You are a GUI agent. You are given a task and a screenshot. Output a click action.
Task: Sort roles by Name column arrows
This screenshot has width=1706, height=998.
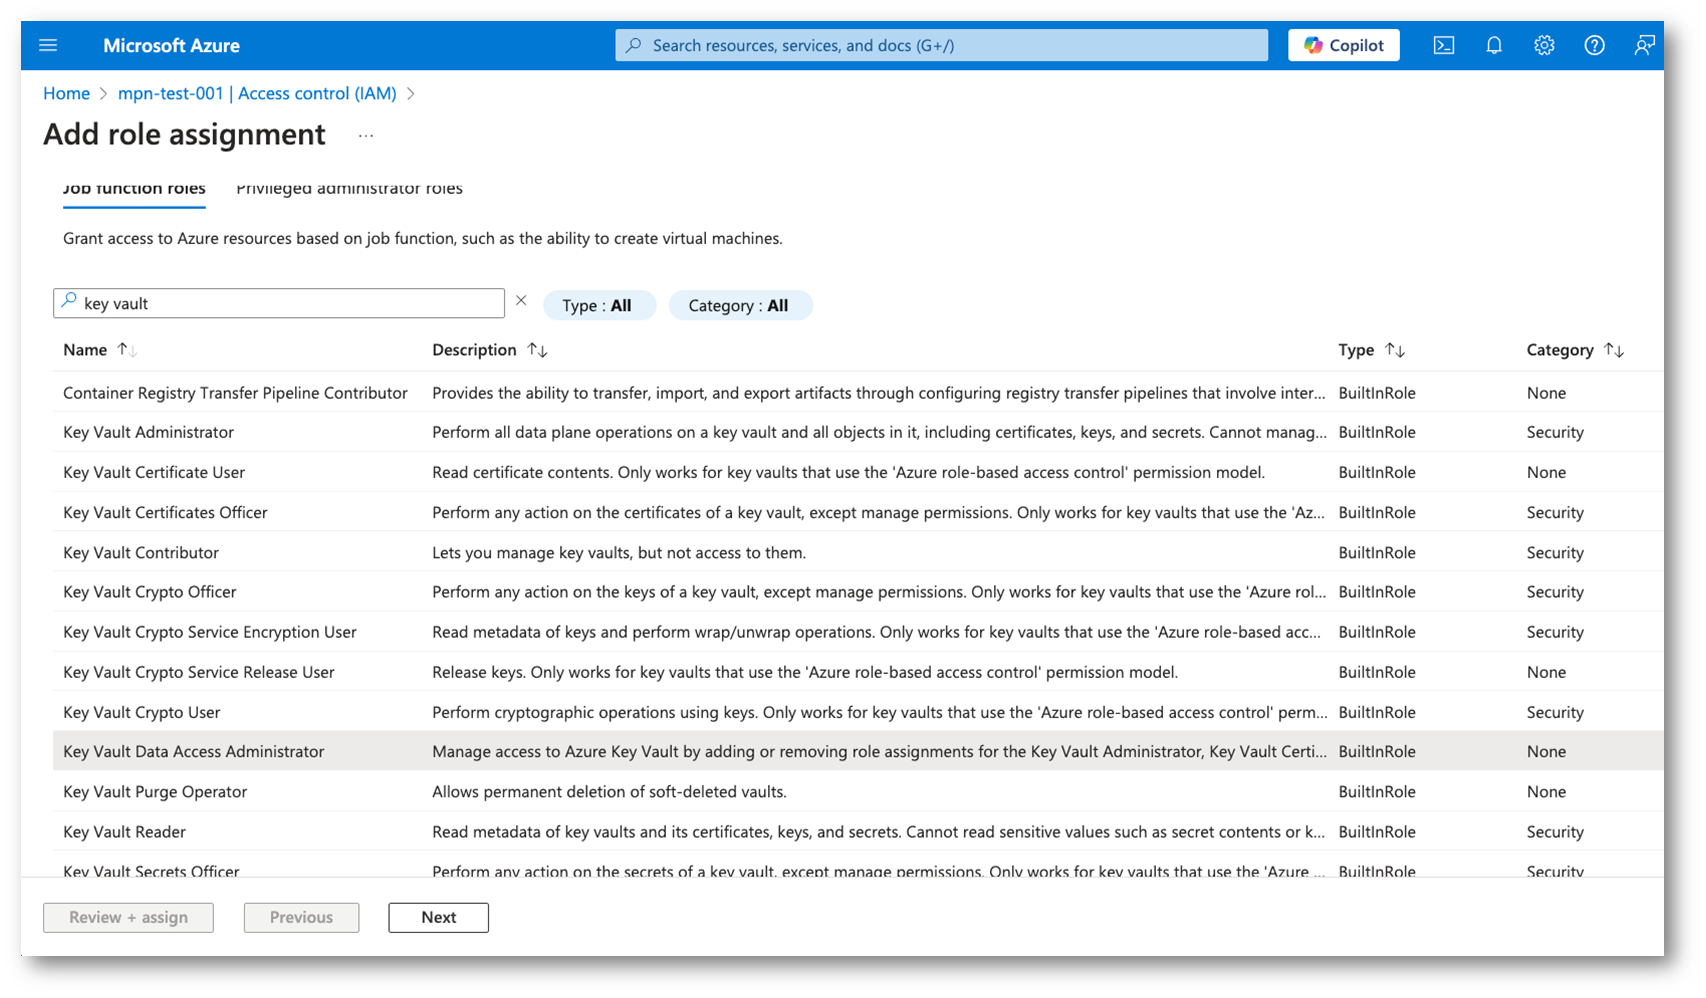127,350
